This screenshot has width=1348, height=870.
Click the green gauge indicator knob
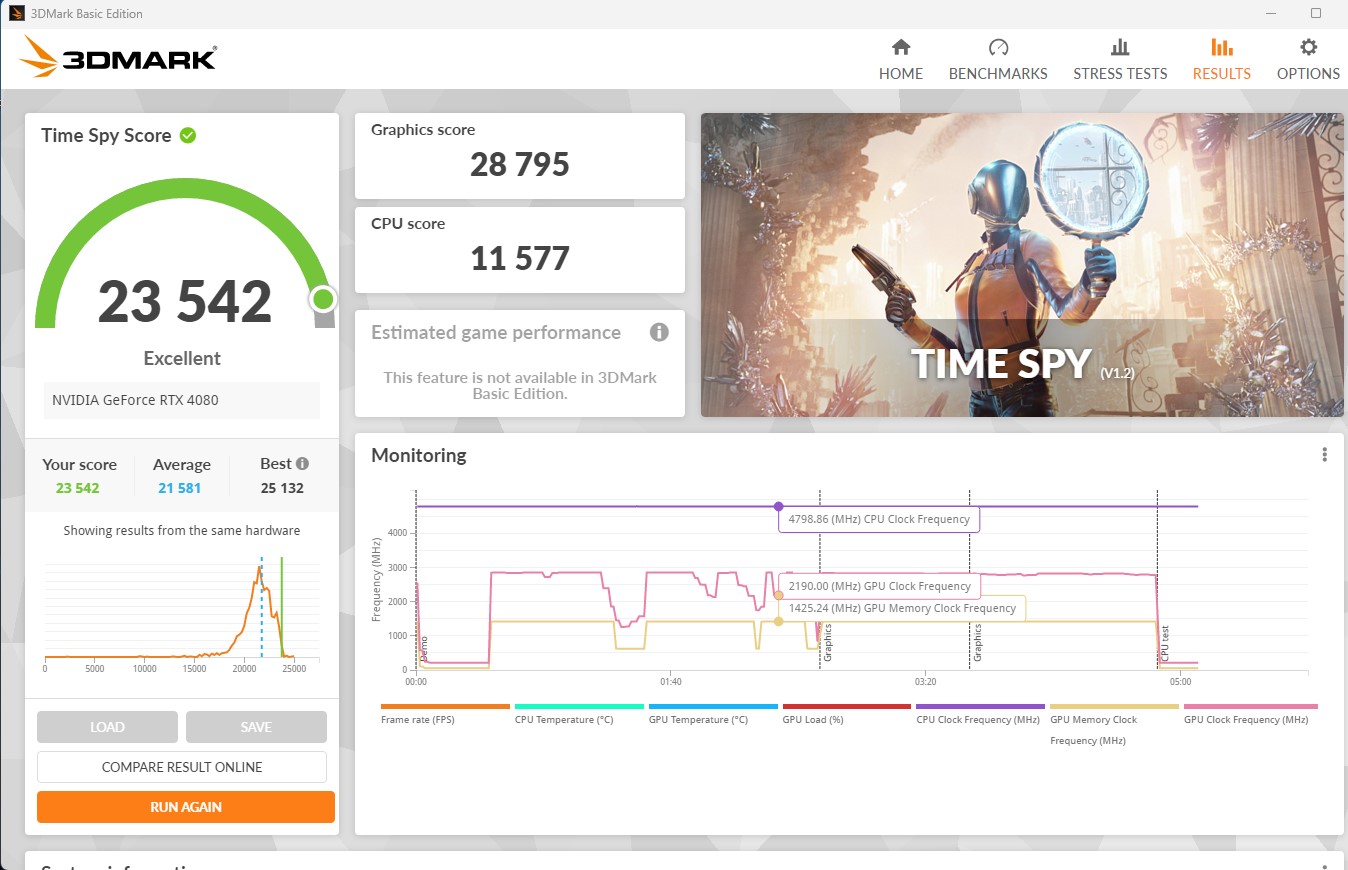tap(323, 299)
